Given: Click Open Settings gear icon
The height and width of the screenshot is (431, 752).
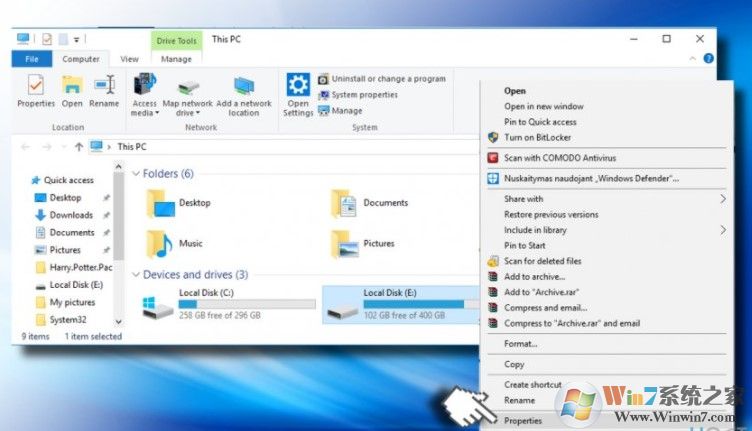Looking at the screenshot, I should [298, 93].
